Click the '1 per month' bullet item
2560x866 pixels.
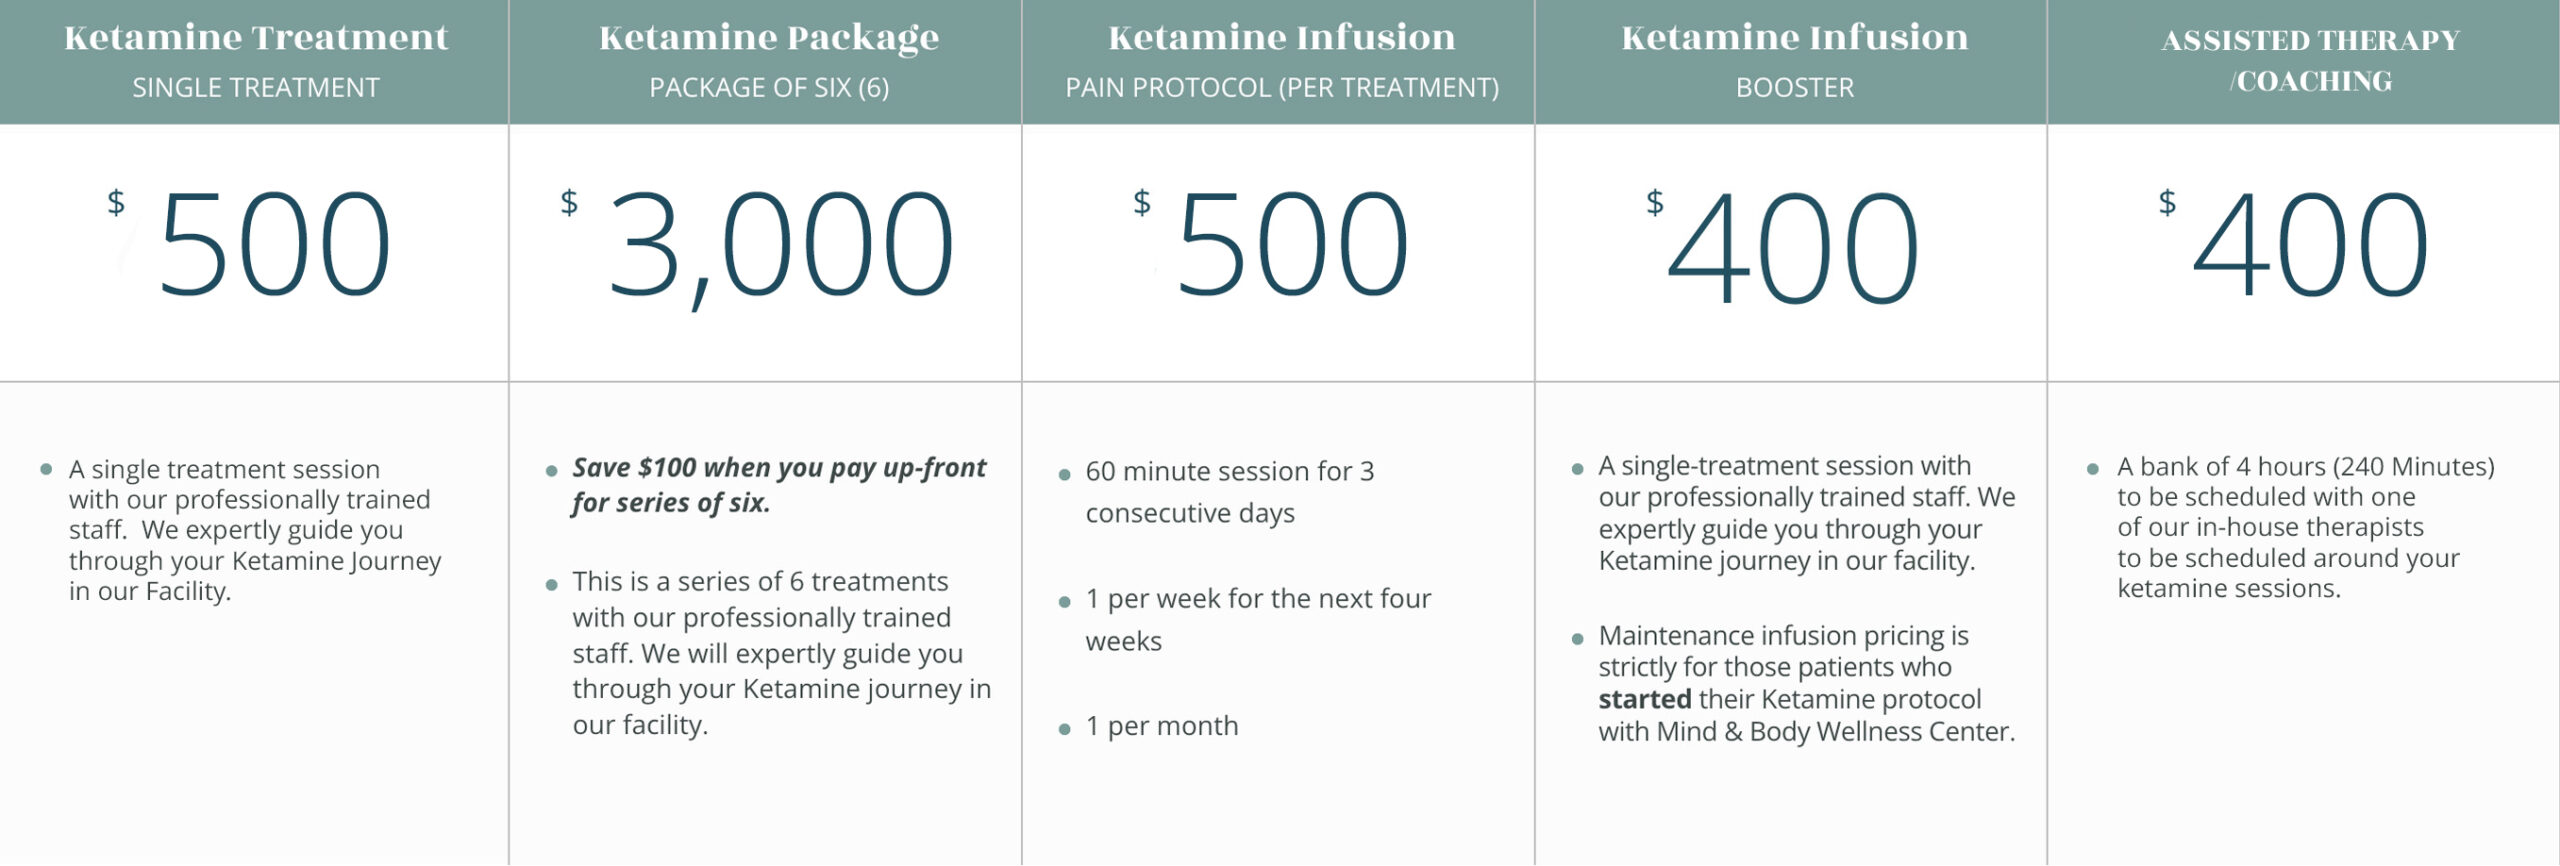coord(1162,726)
